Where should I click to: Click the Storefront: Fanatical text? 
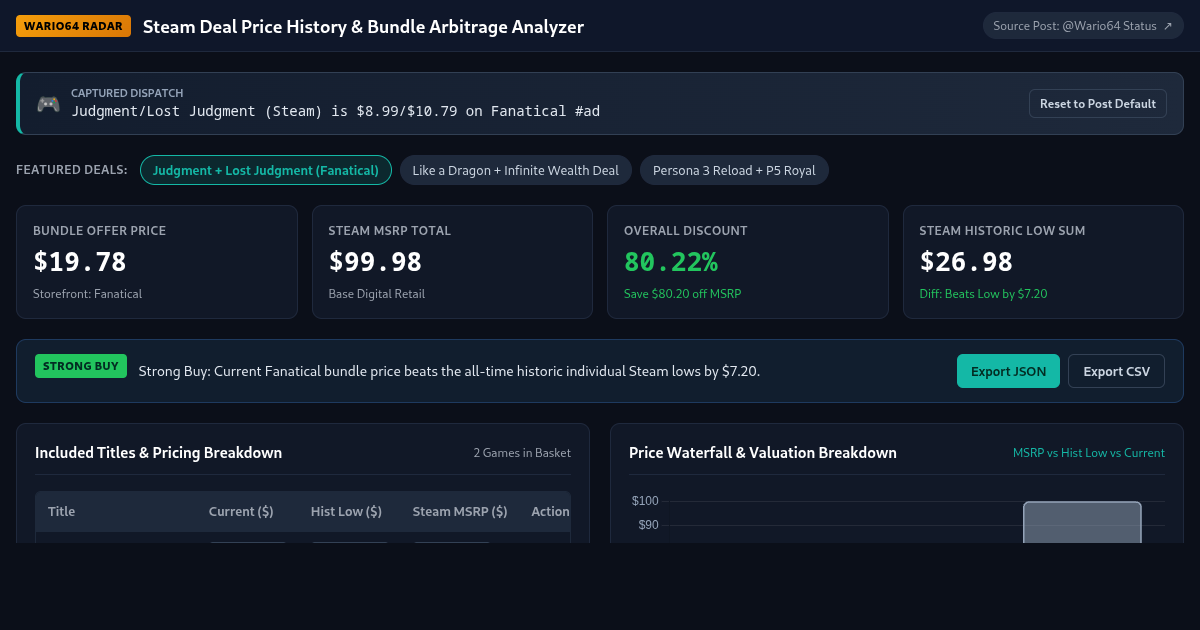87,294
